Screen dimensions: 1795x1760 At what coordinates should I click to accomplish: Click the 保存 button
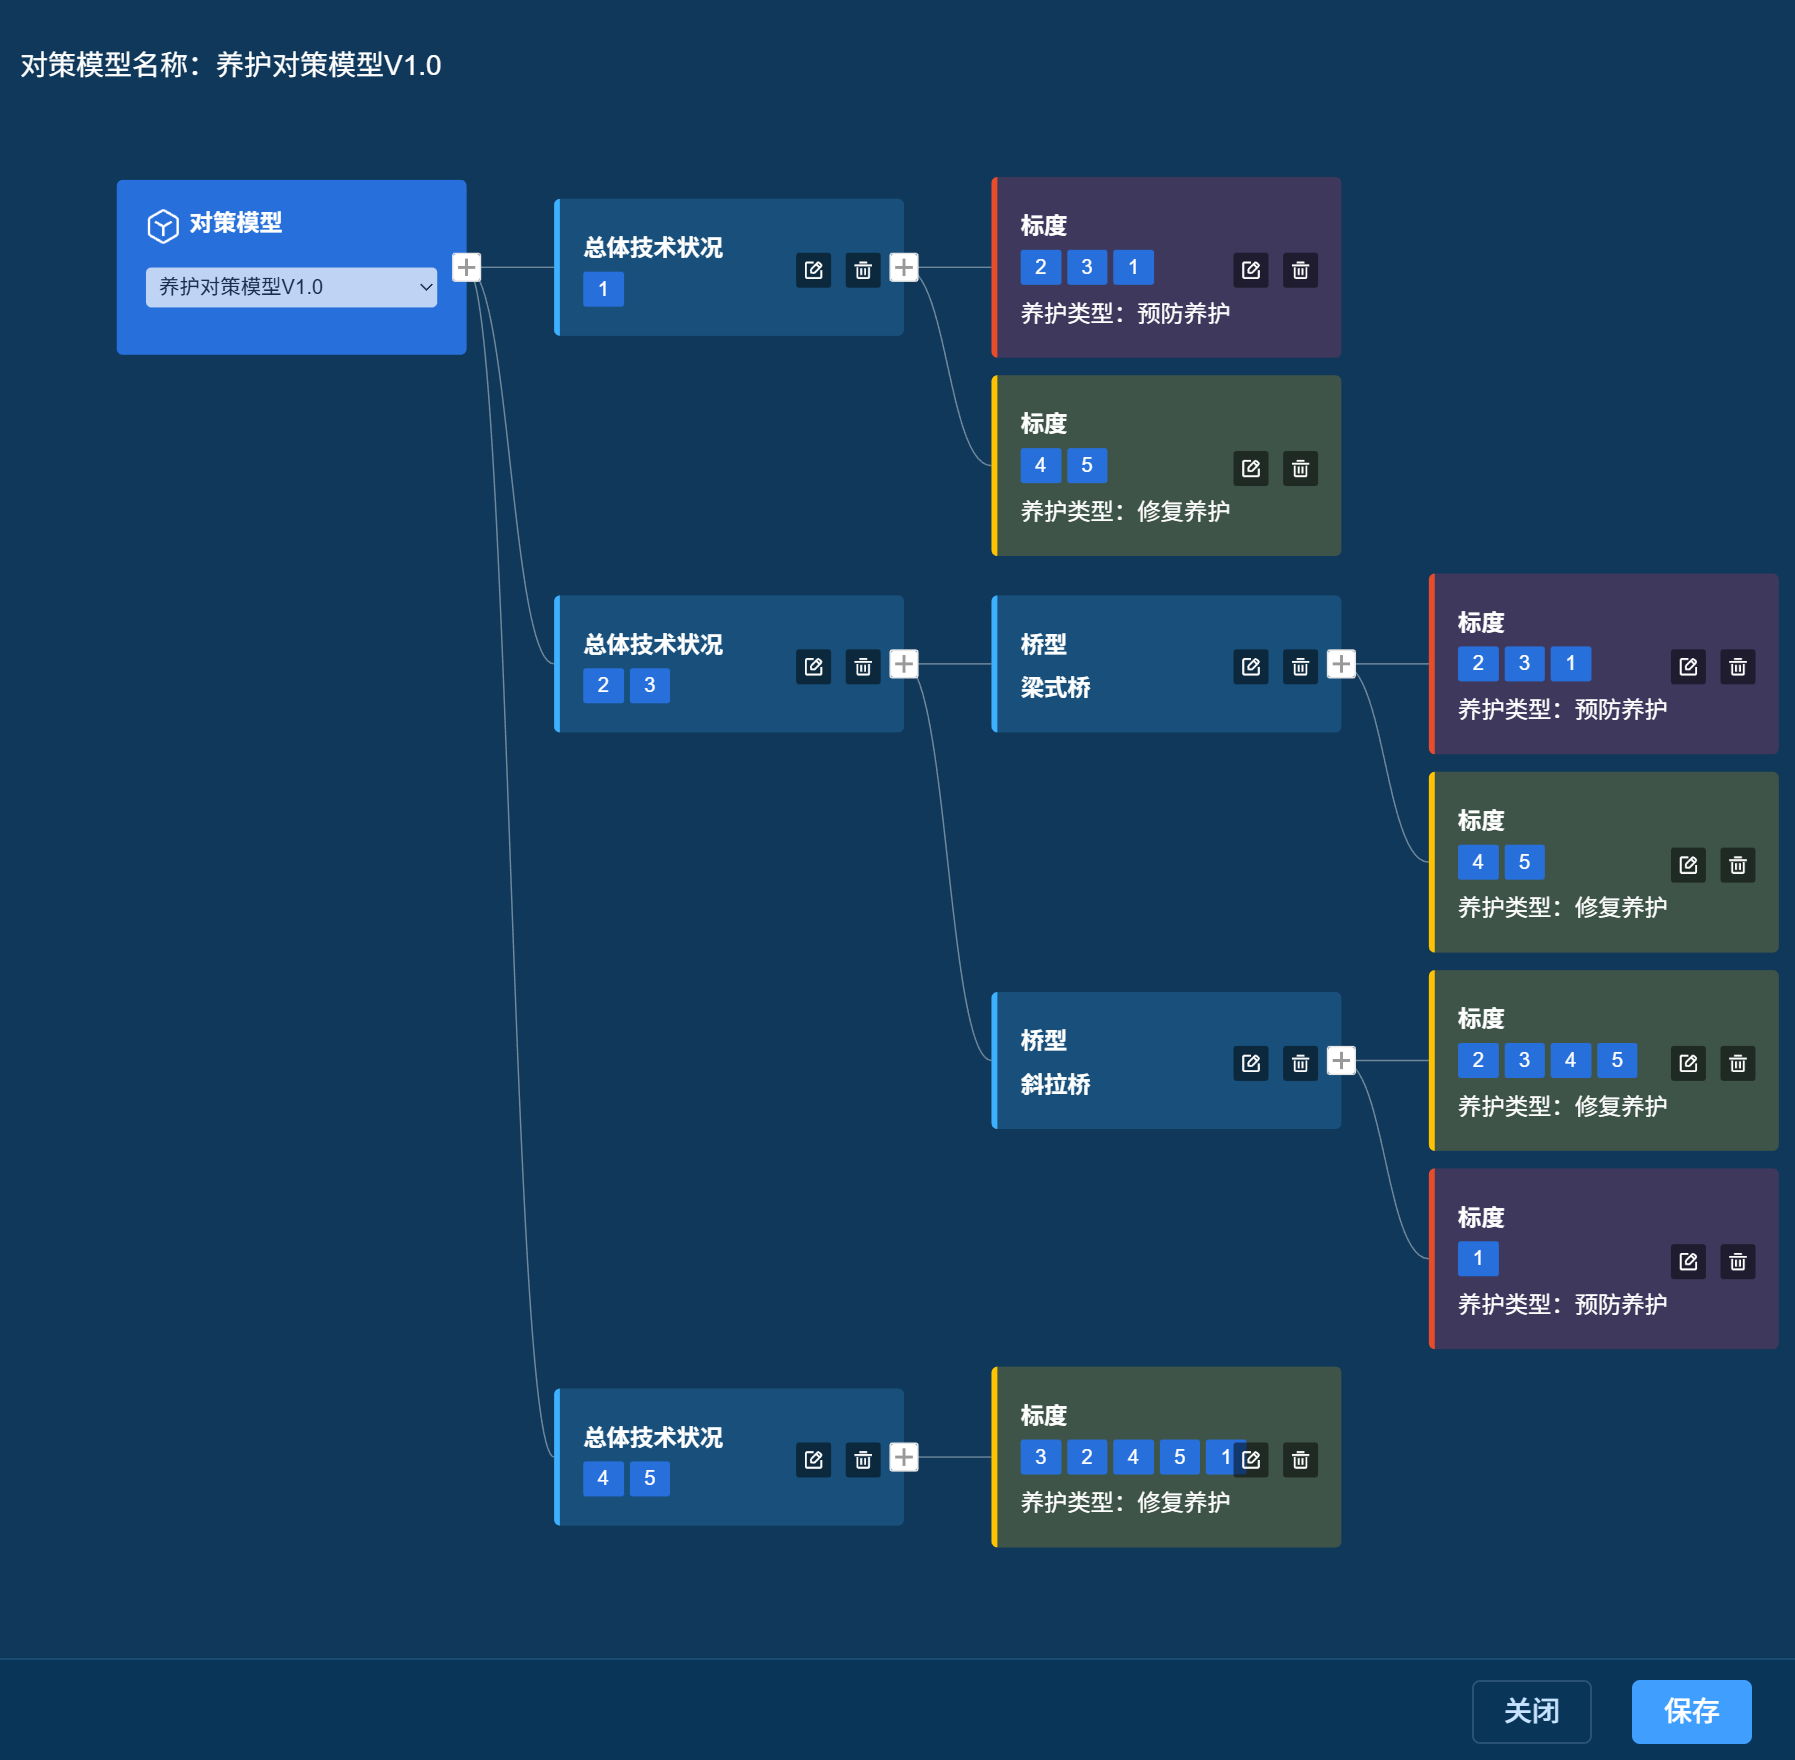pyautogui.click(x=1691, y=1711)
